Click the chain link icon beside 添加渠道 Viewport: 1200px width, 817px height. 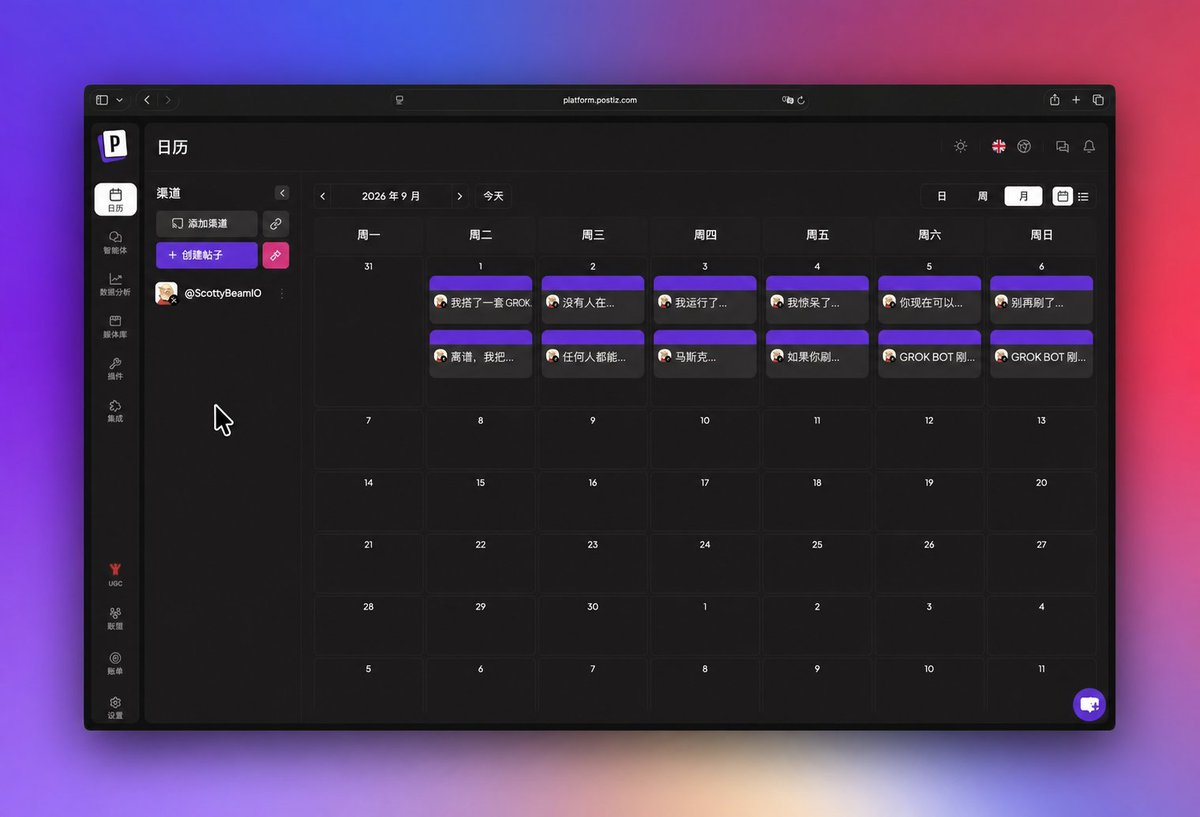(x=276, y=224)
